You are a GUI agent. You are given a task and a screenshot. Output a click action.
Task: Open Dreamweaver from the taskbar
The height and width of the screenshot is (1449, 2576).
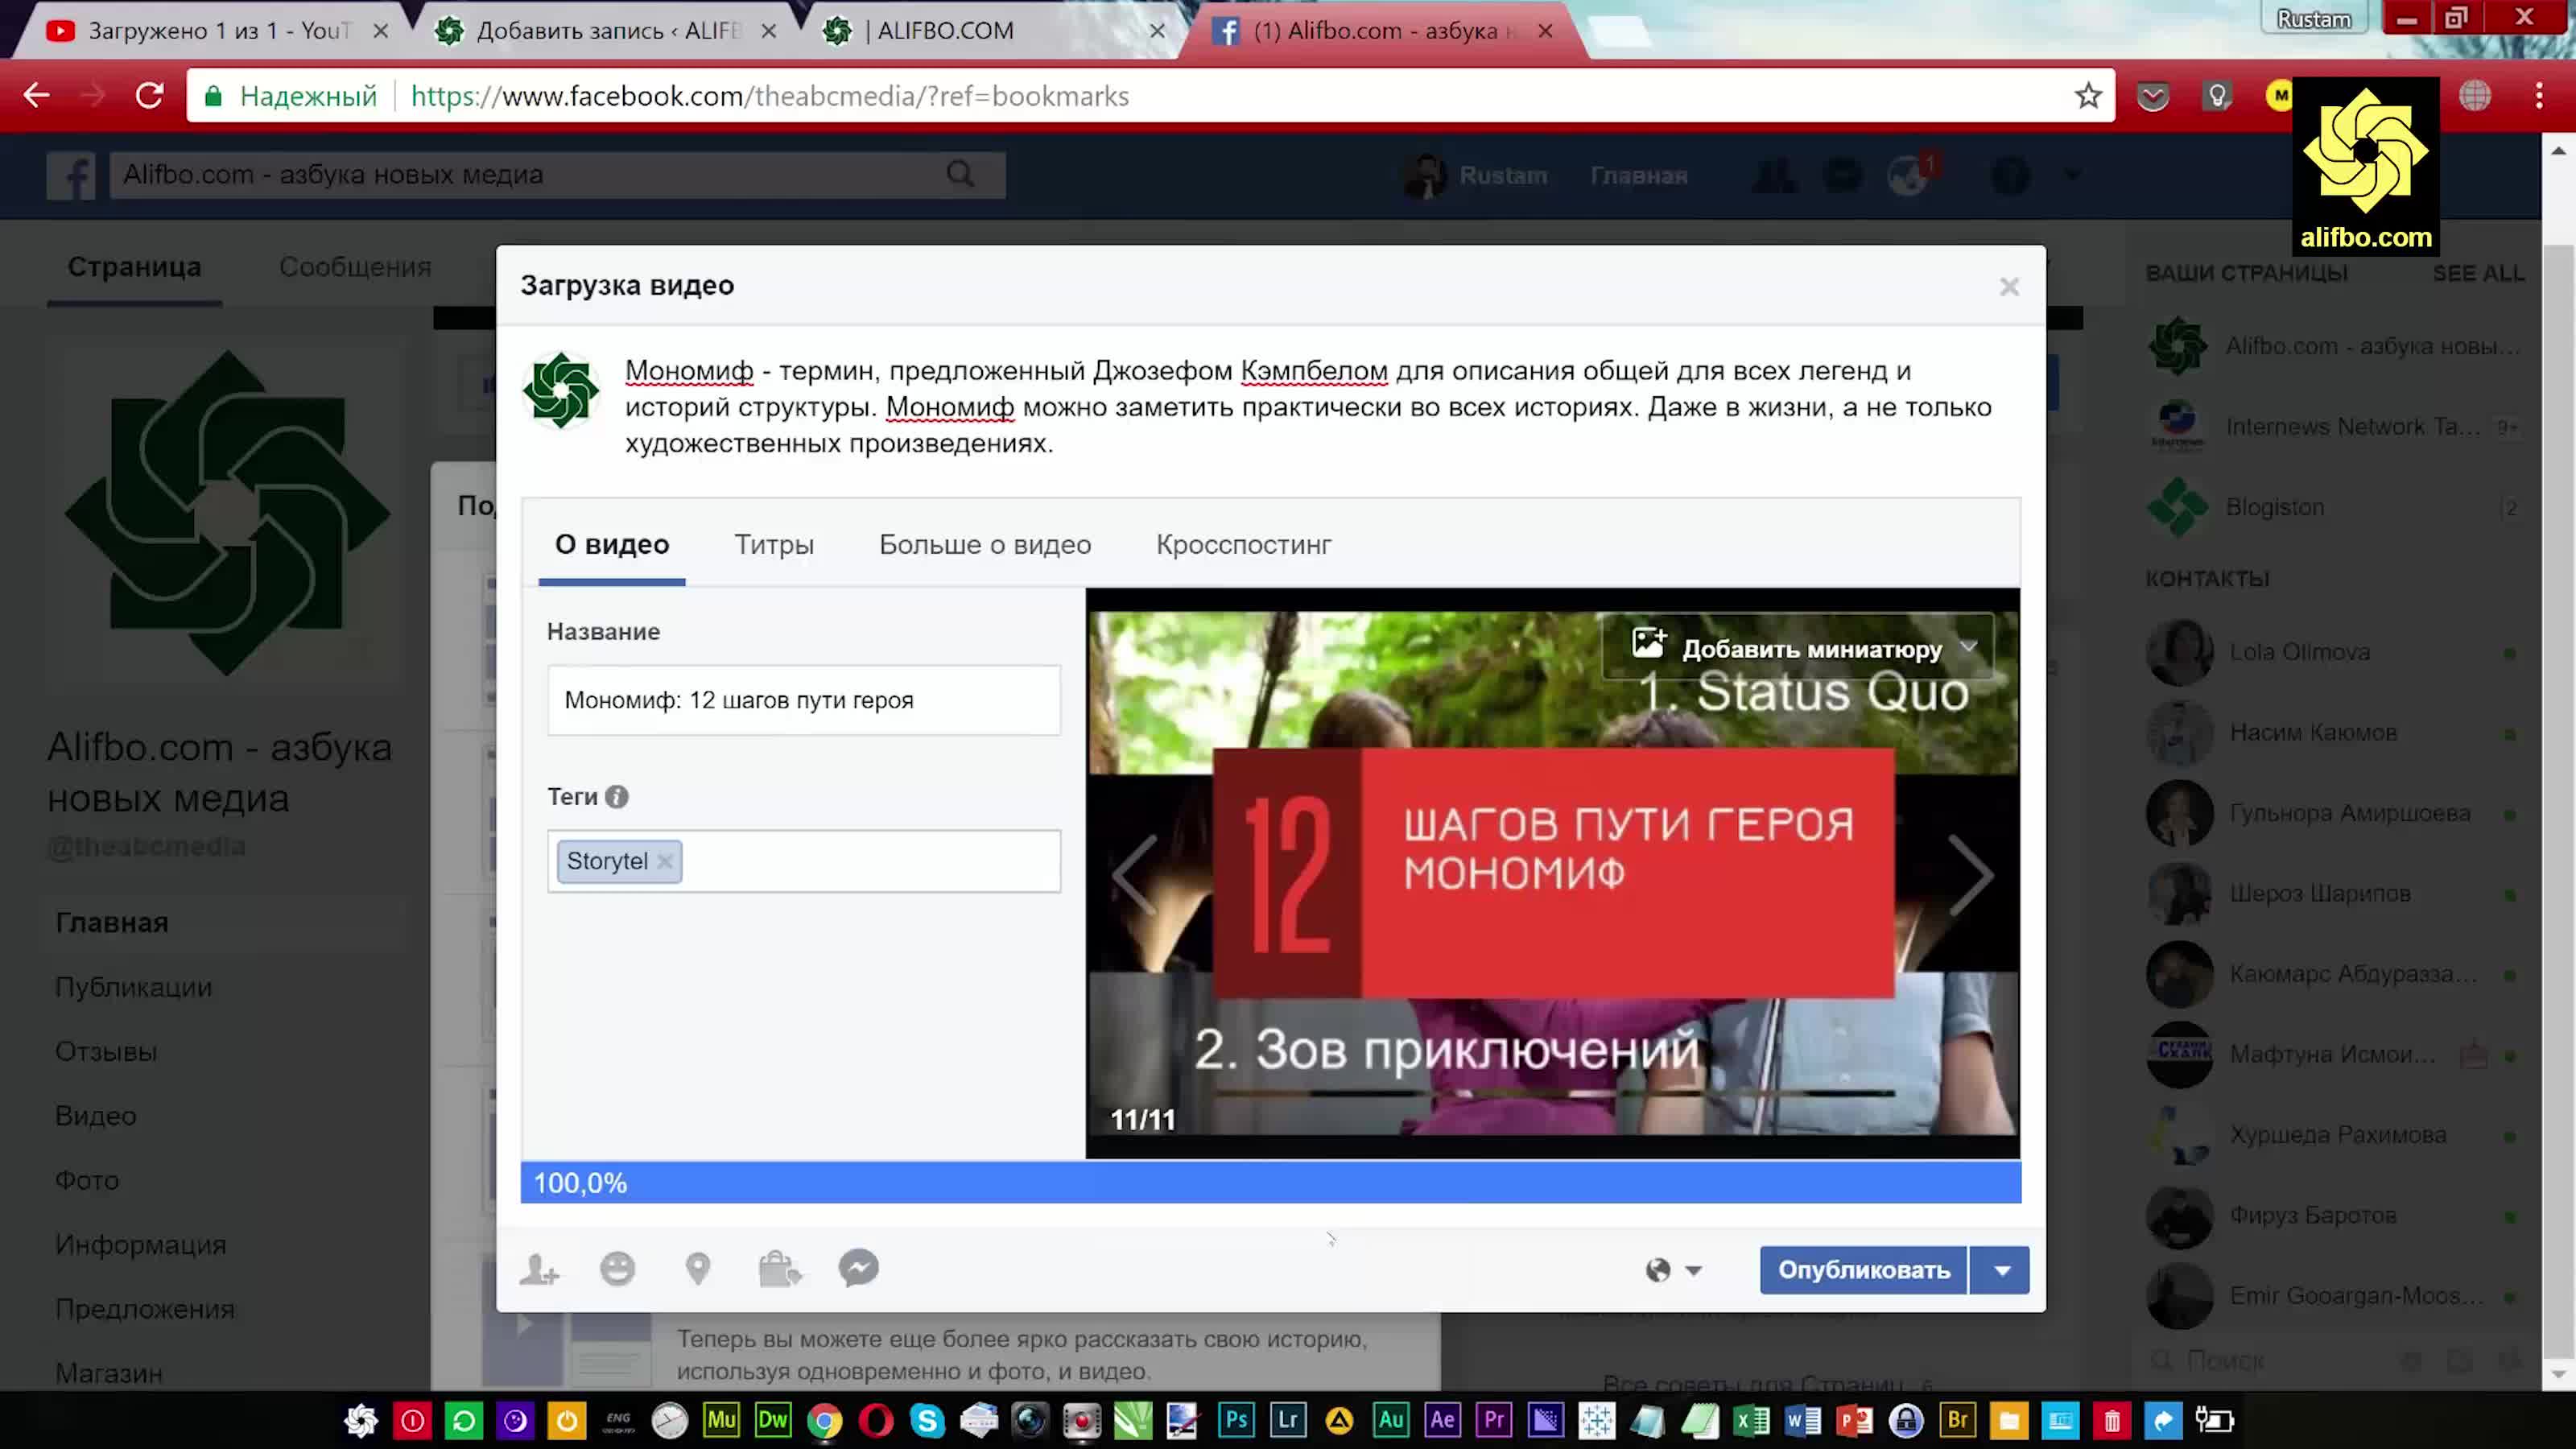click(x=773, y=1420)
